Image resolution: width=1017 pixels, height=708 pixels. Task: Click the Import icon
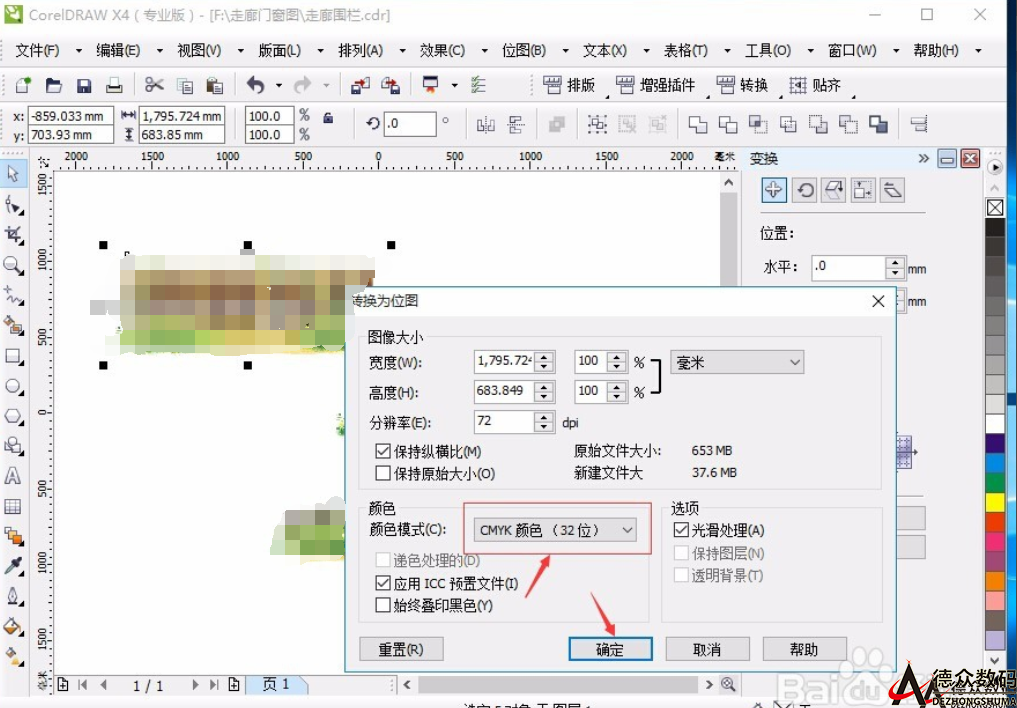360,85
